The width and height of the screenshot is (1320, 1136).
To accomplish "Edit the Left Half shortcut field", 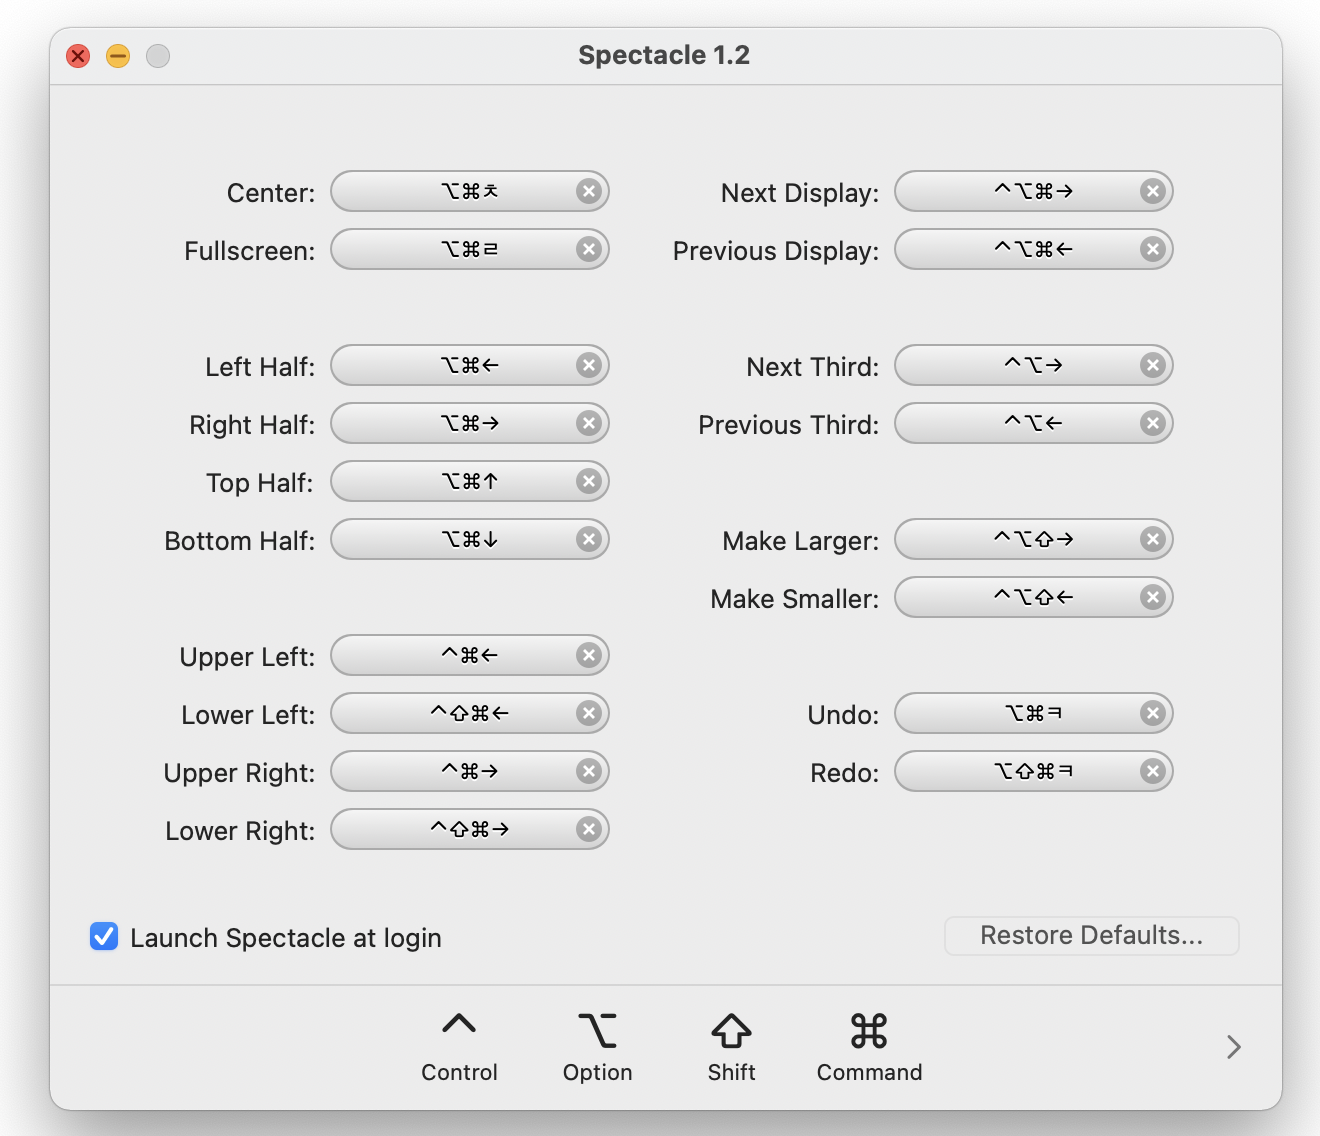I will point(470,365).
